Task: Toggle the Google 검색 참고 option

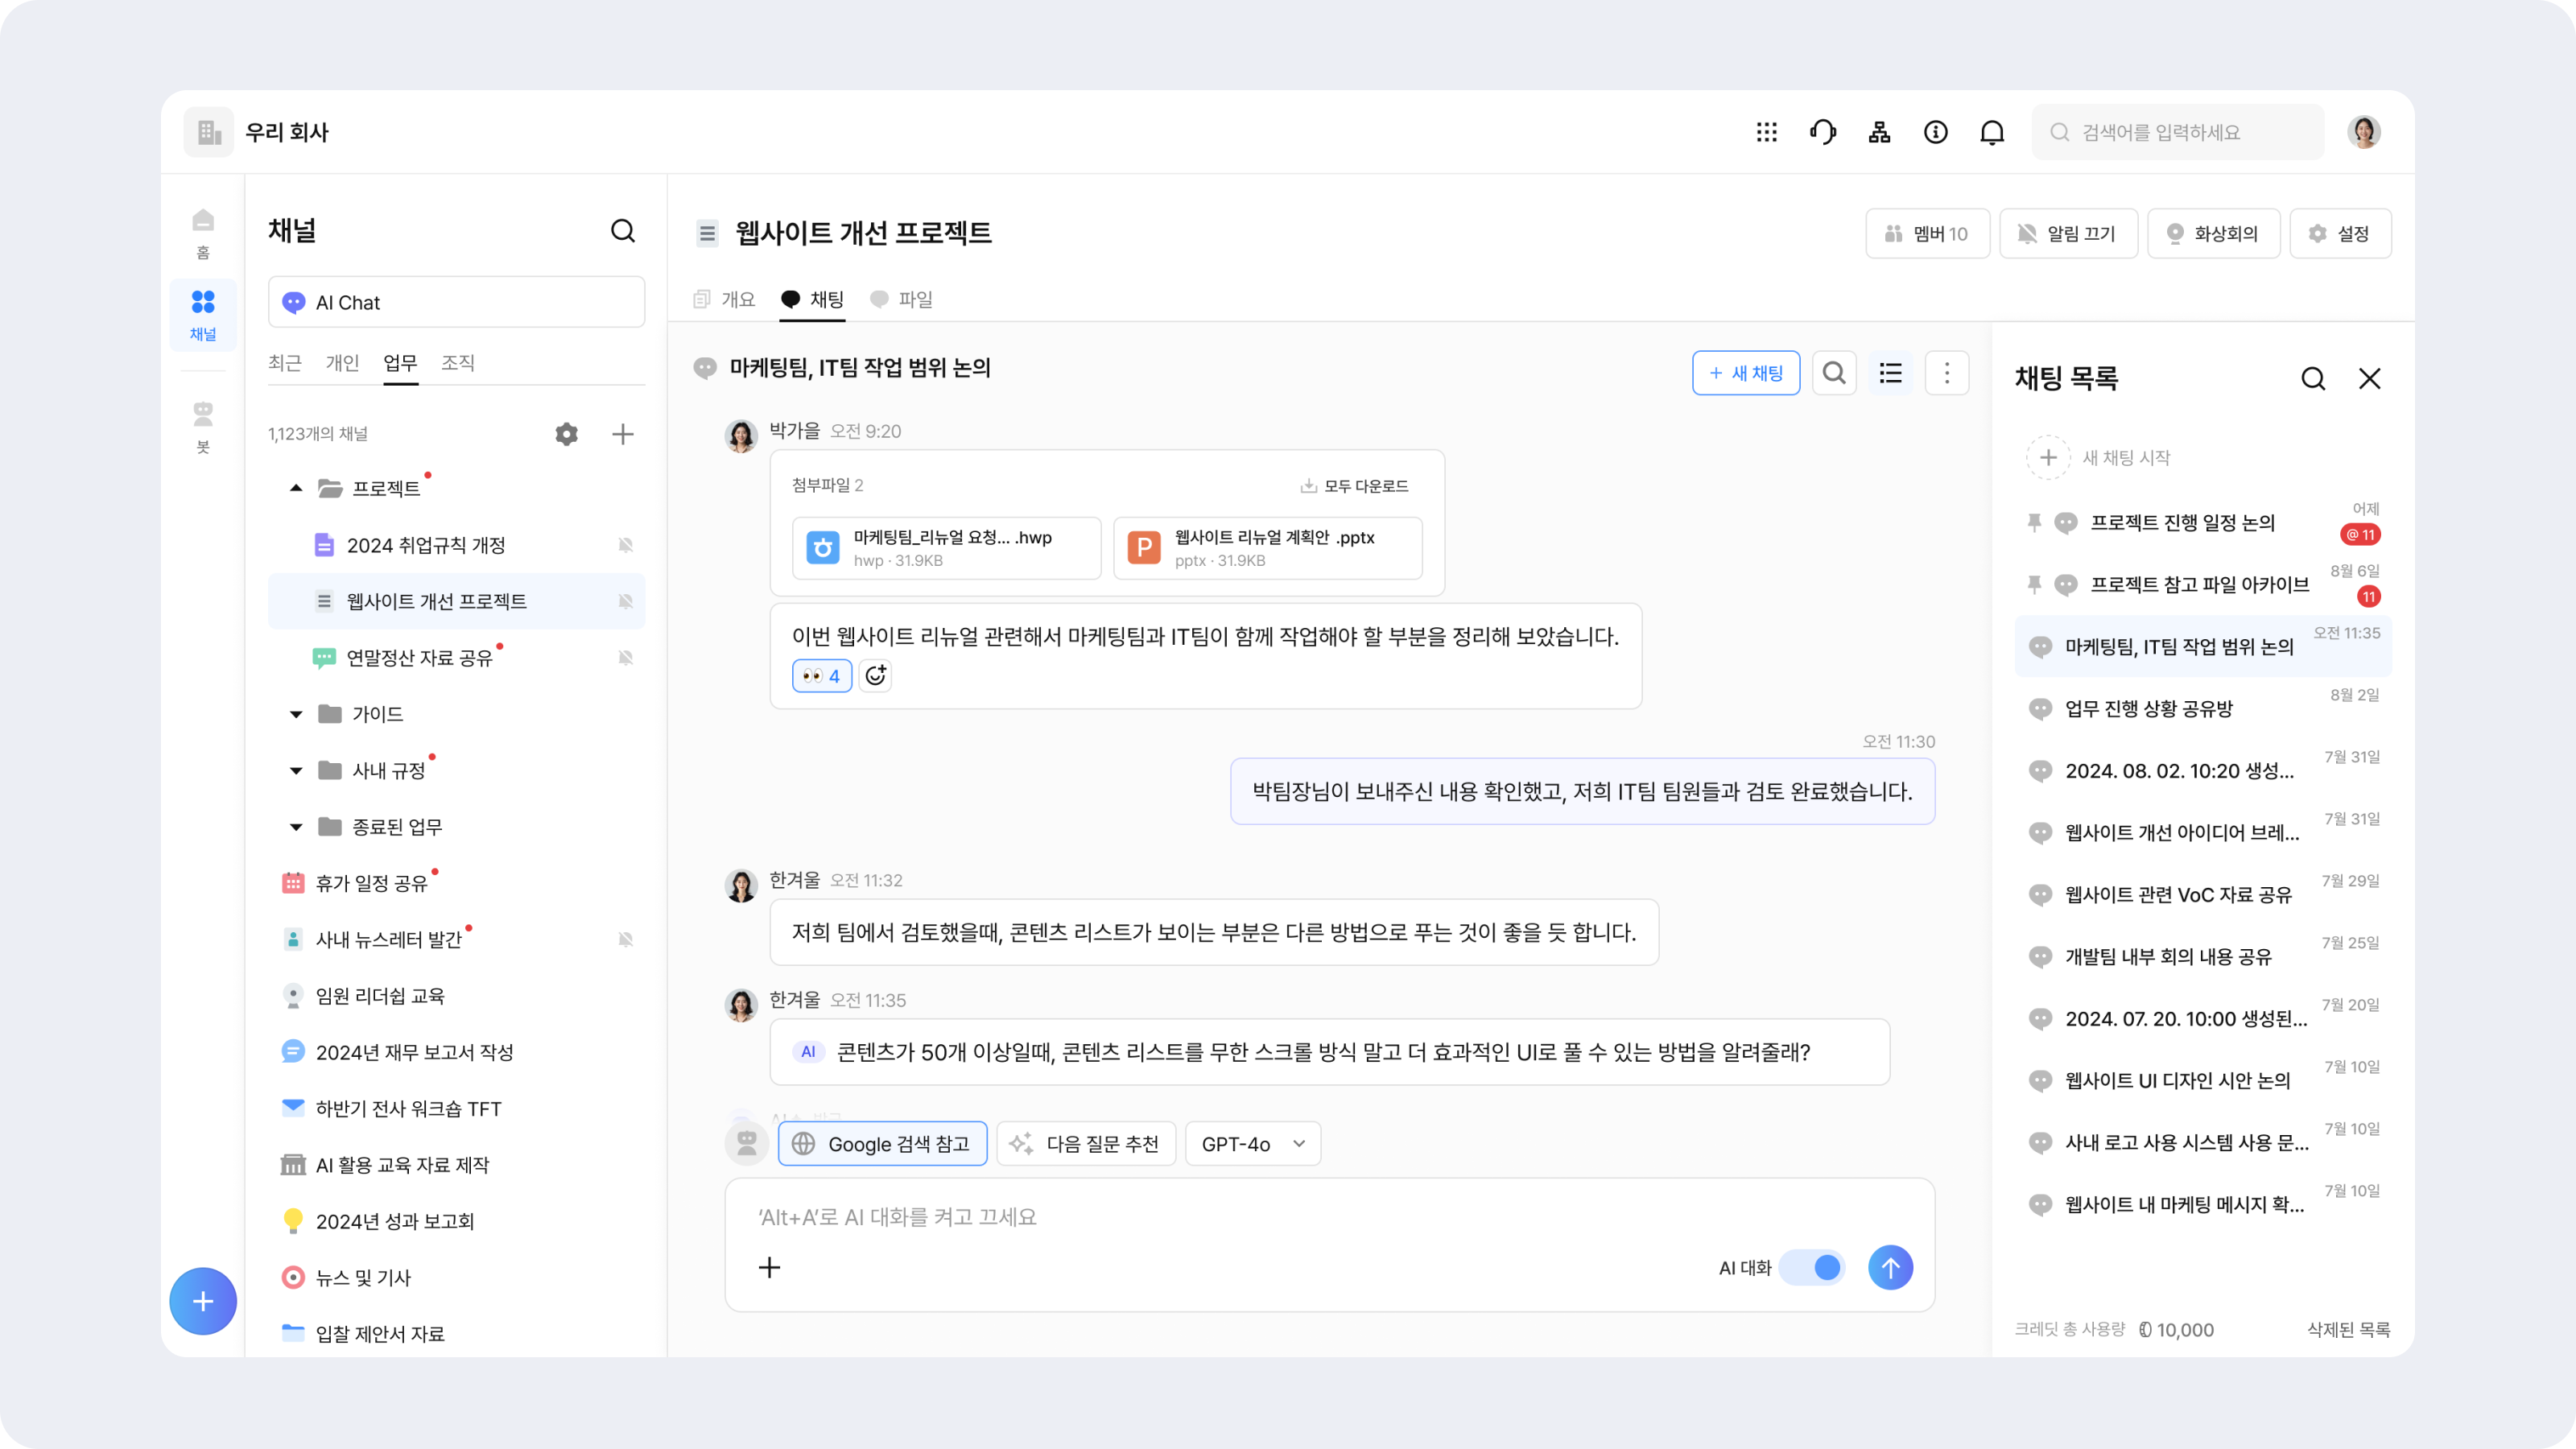Action: pyautogui.click(x=882, y=1144)
